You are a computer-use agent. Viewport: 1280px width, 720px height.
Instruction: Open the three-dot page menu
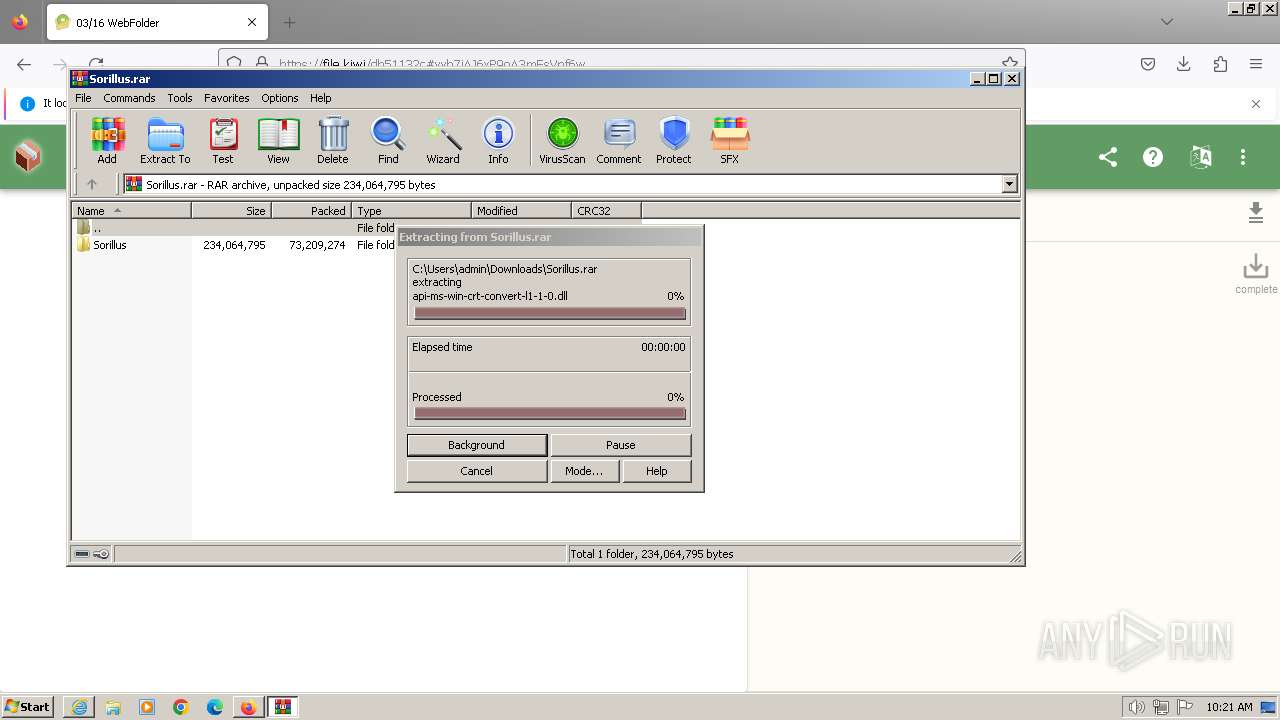pyautogui.click(x=1243, y=157)
